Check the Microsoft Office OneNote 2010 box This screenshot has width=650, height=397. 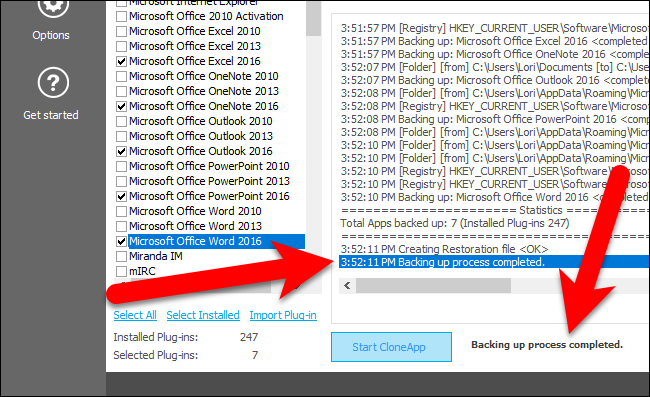(121, 76)
